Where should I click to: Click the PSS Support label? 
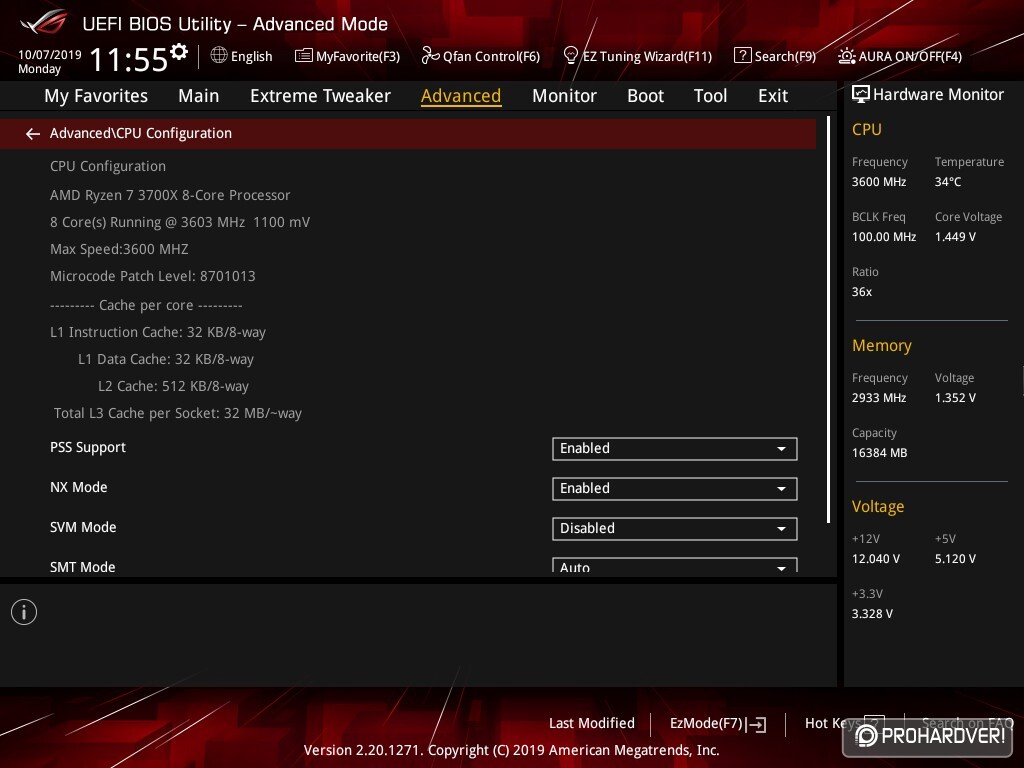click(x=88, y=447)
